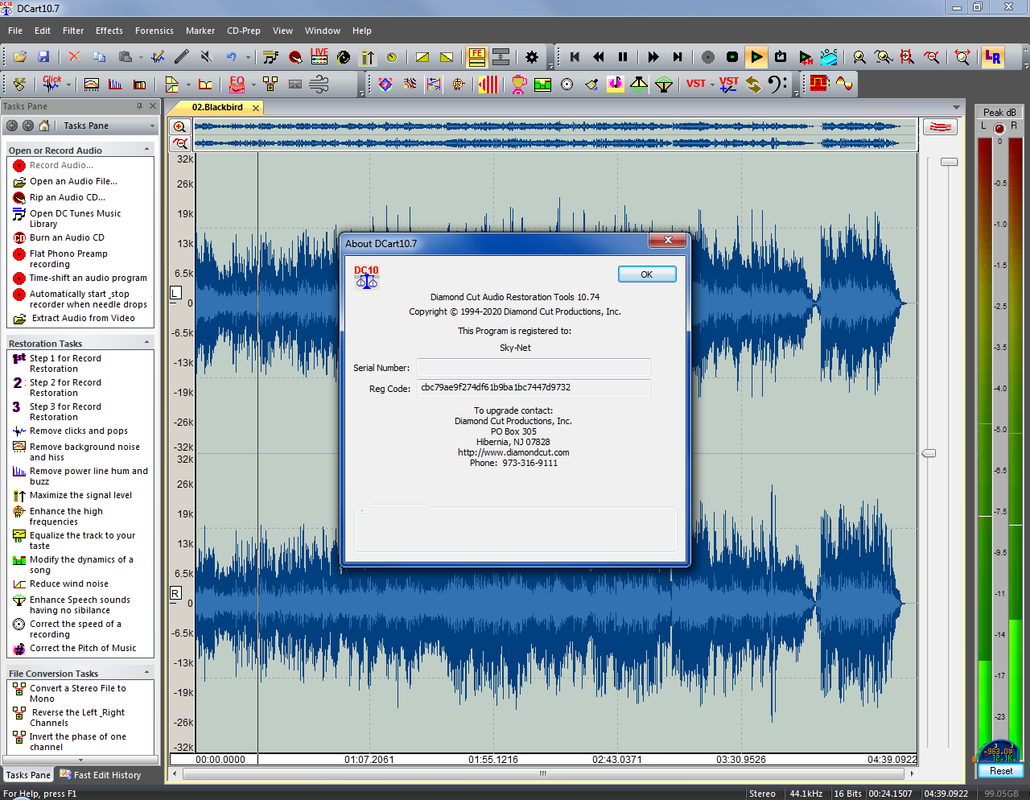Open the EQ toolbar dropdown arrow

pos(254,84)
